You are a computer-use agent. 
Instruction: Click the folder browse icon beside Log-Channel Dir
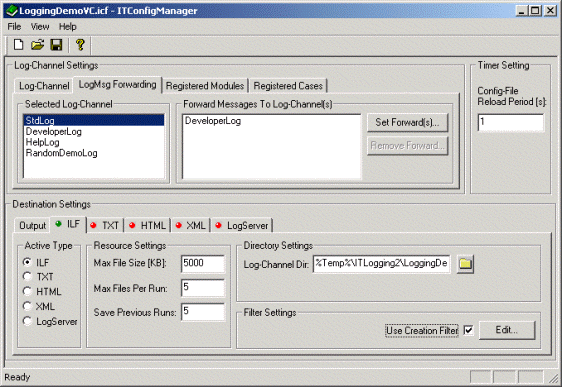tap(465, 264)
